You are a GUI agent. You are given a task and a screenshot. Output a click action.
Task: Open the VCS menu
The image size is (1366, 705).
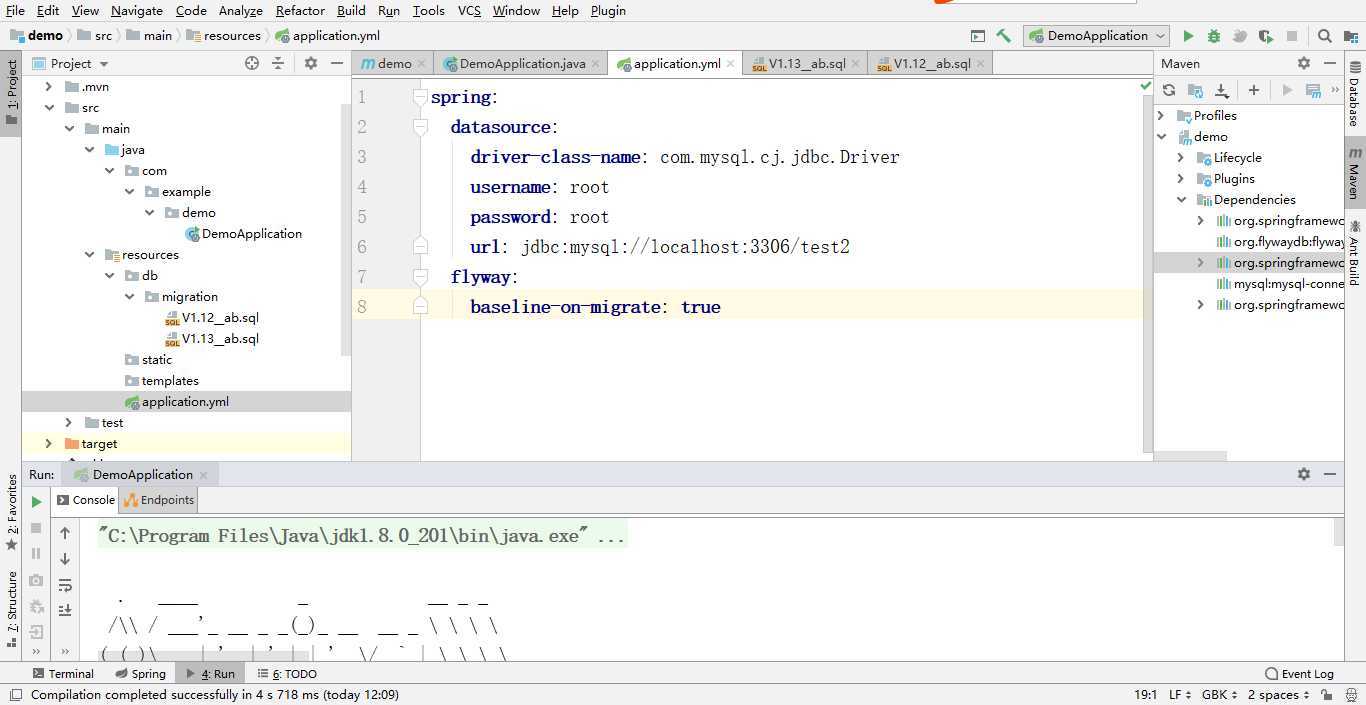click(469, 10)
